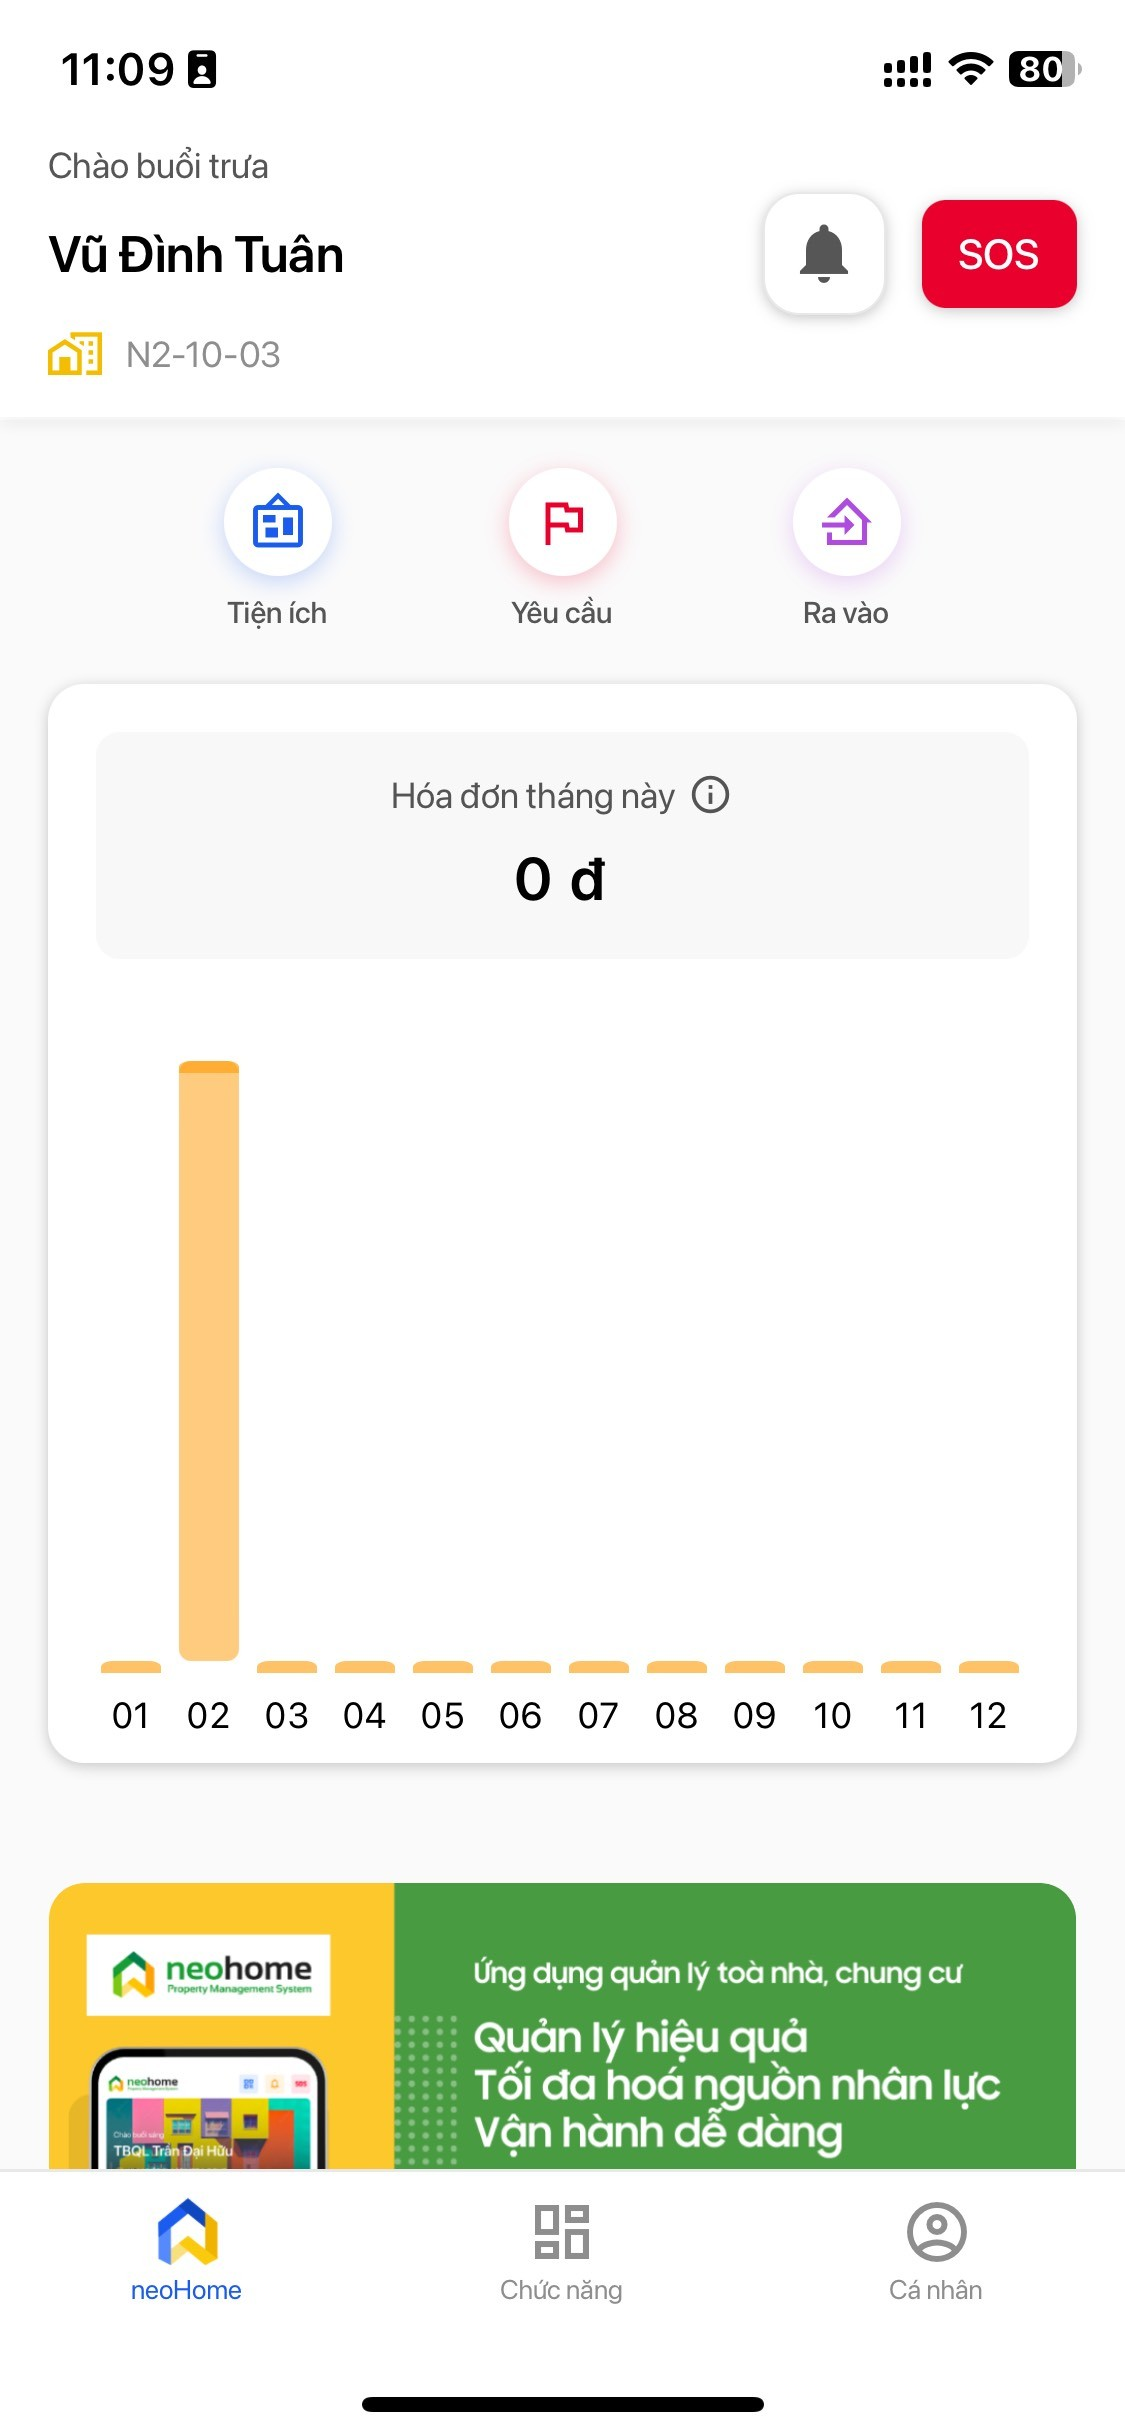Tap the apartment building icon near N2-10-03

tap(75, 355)
